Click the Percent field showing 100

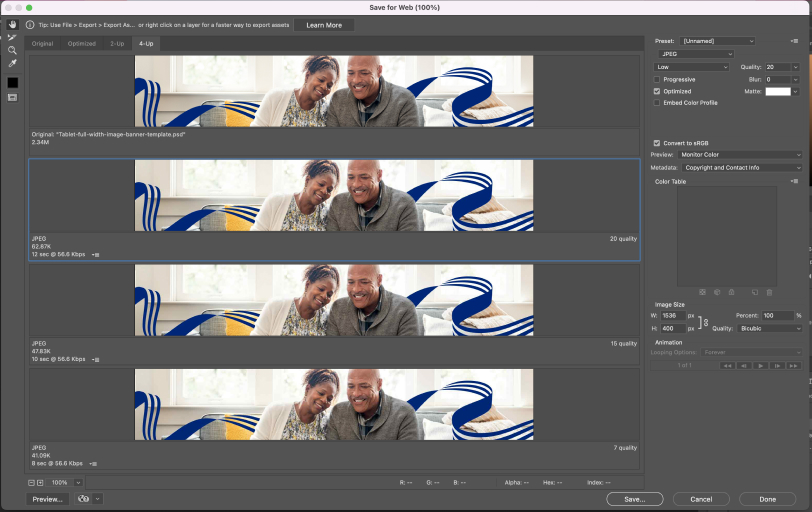[x=777, y=316]
